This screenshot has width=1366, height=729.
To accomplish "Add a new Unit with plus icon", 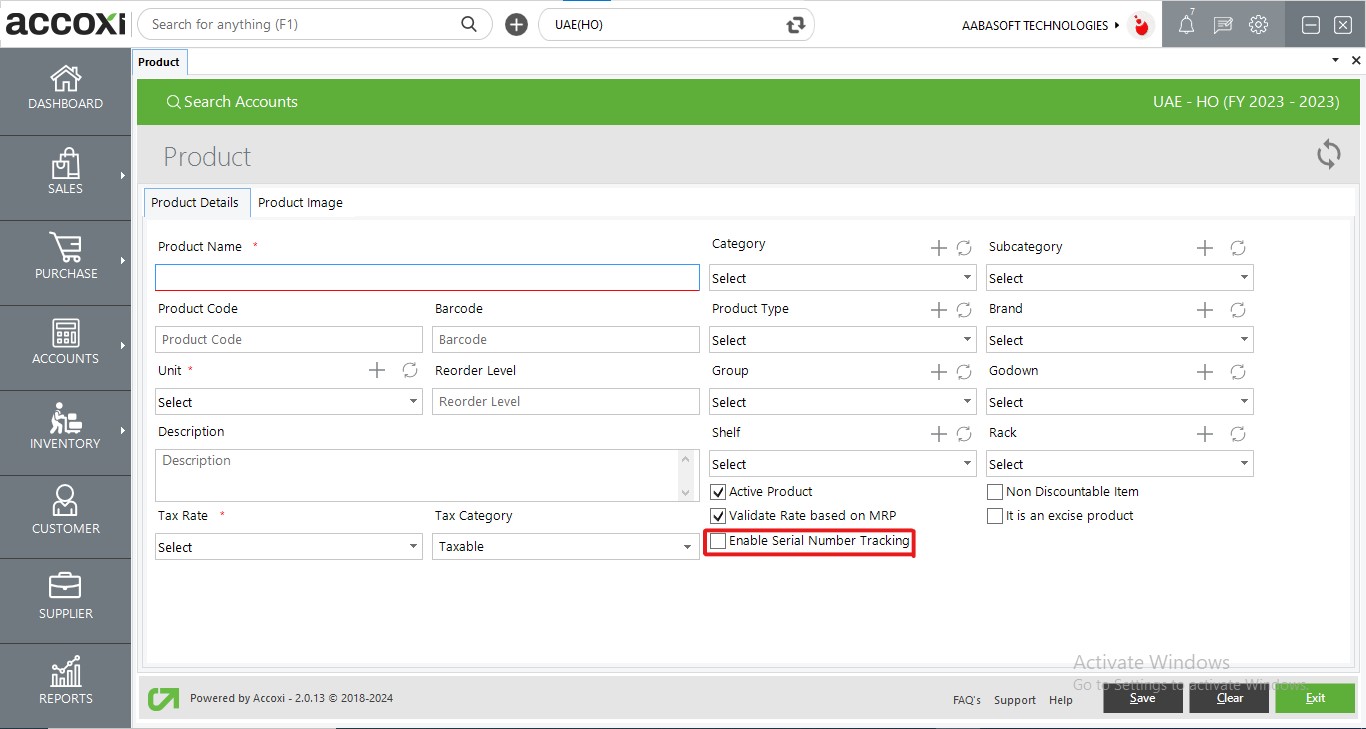I will coord(377,371).
